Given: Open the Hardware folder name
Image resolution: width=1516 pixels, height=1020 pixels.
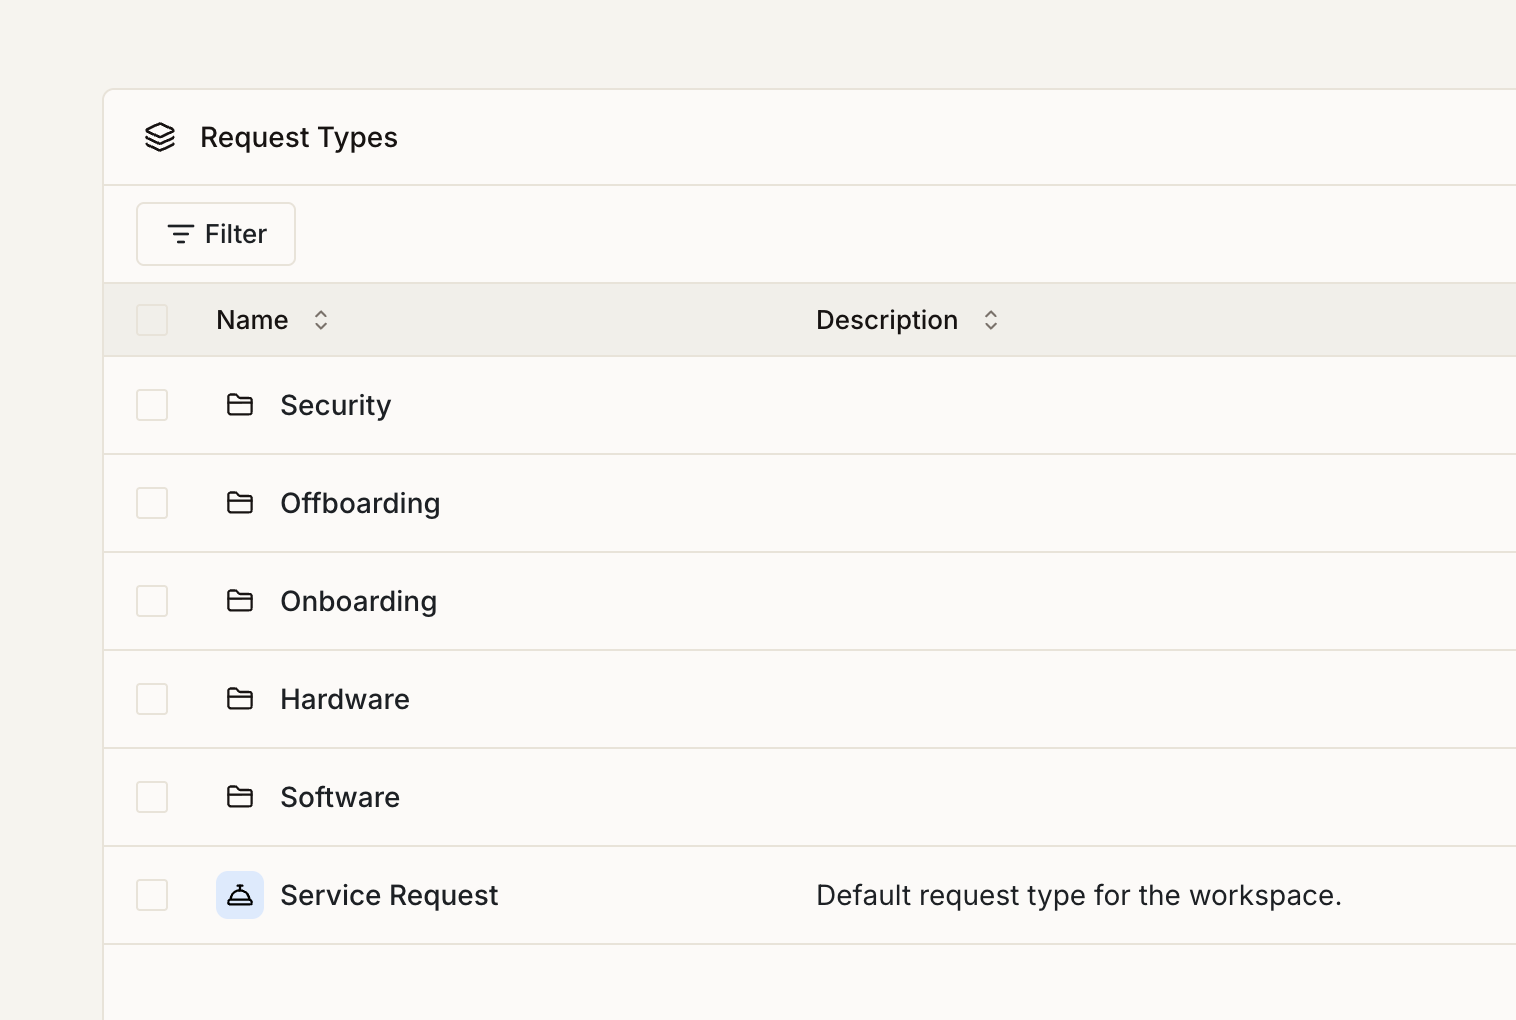Looking at the screenshot, I should pyautogui.click(x=345, y=699).
